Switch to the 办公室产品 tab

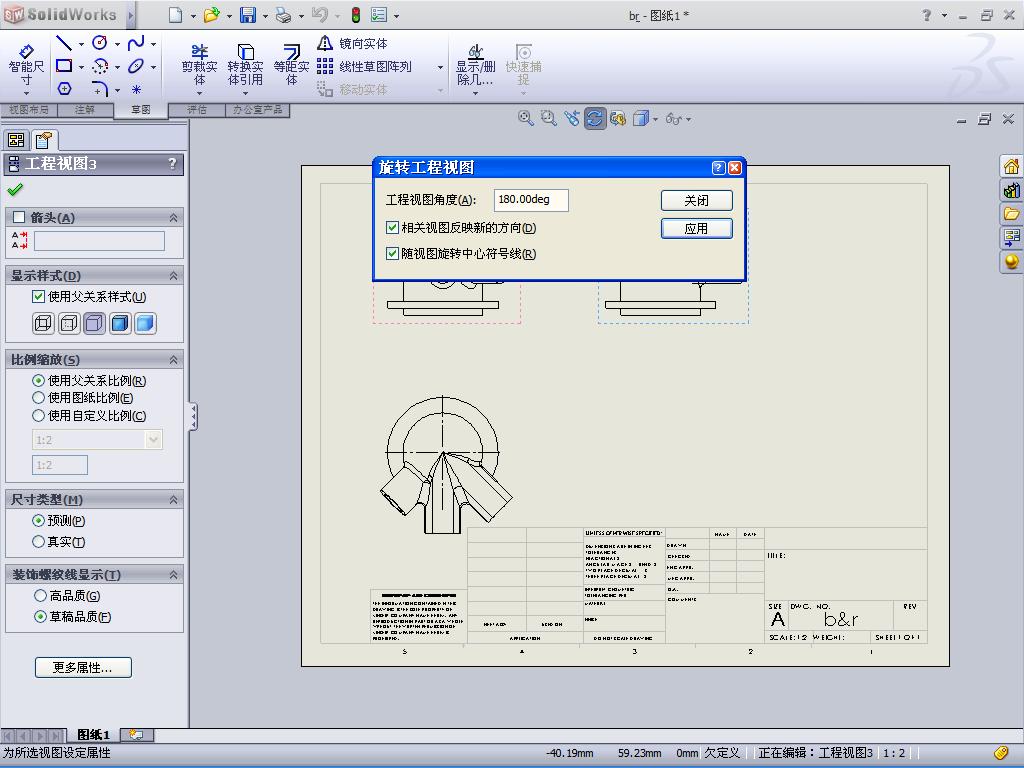click(x=258, y=110)
